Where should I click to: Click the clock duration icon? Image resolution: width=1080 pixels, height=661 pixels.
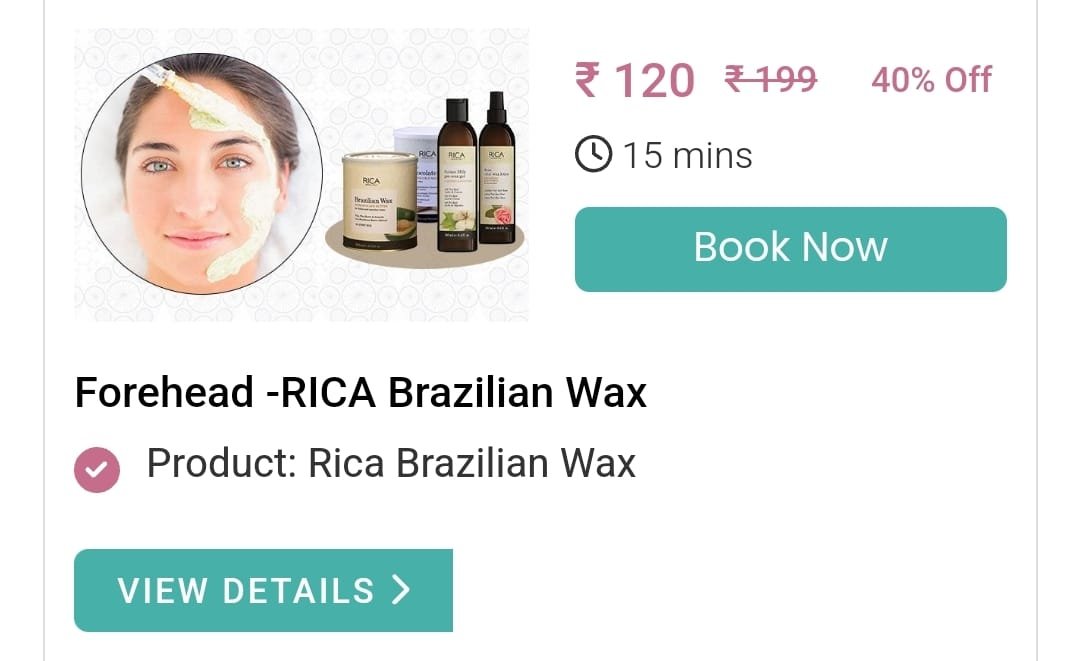pyautogui.click(x=593, y=154)
